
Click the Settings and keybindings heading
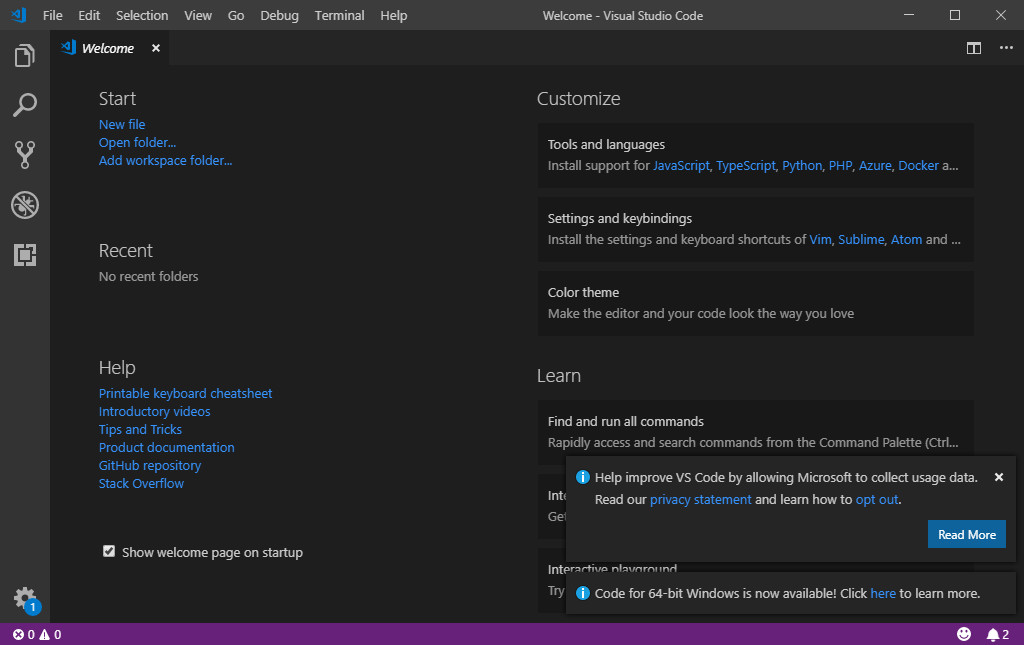click(x=620, y=219)
